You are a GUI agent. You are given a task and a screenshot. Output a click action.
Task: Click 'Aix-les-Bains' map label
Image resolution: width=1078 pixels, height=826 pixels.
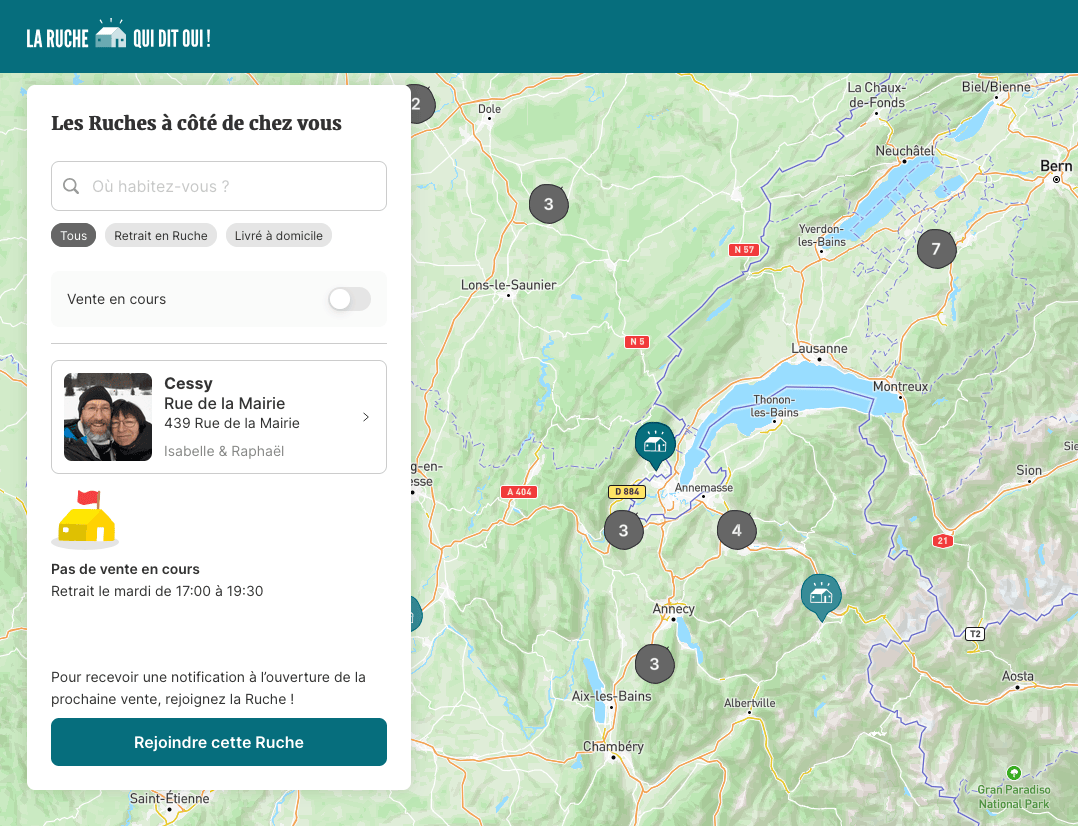611,696
